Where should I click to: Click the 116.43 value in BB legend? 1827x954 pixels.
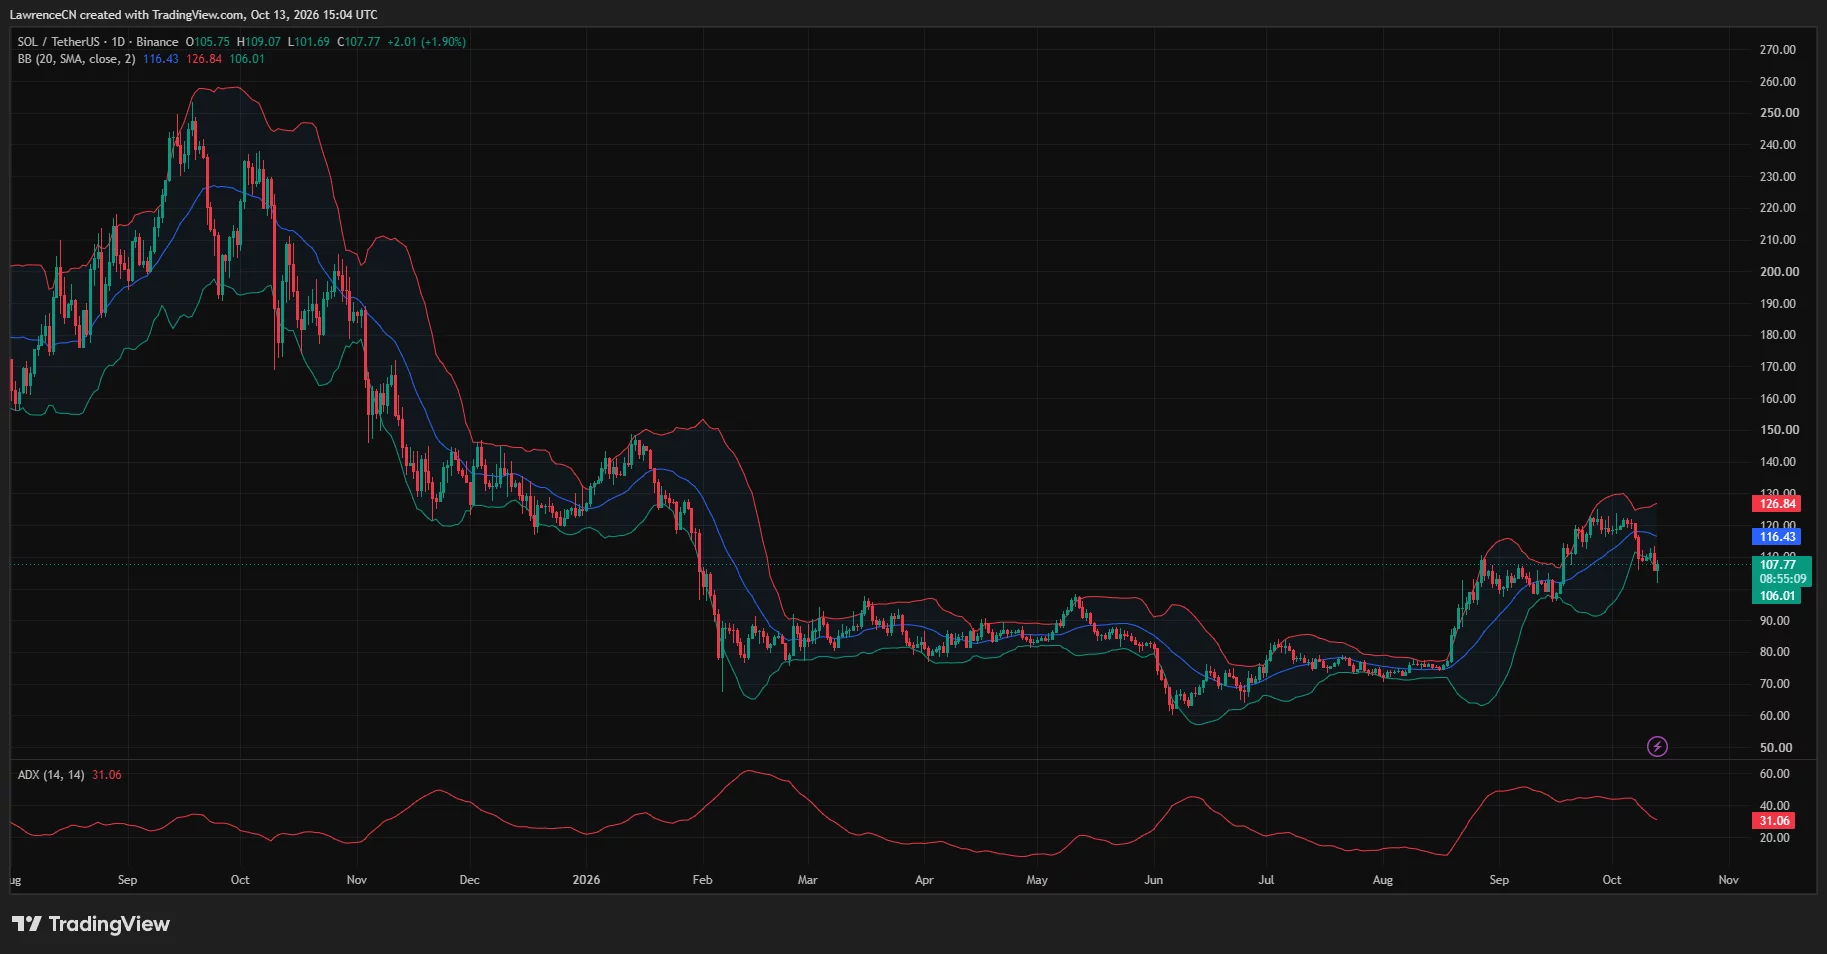click(160, 59)
